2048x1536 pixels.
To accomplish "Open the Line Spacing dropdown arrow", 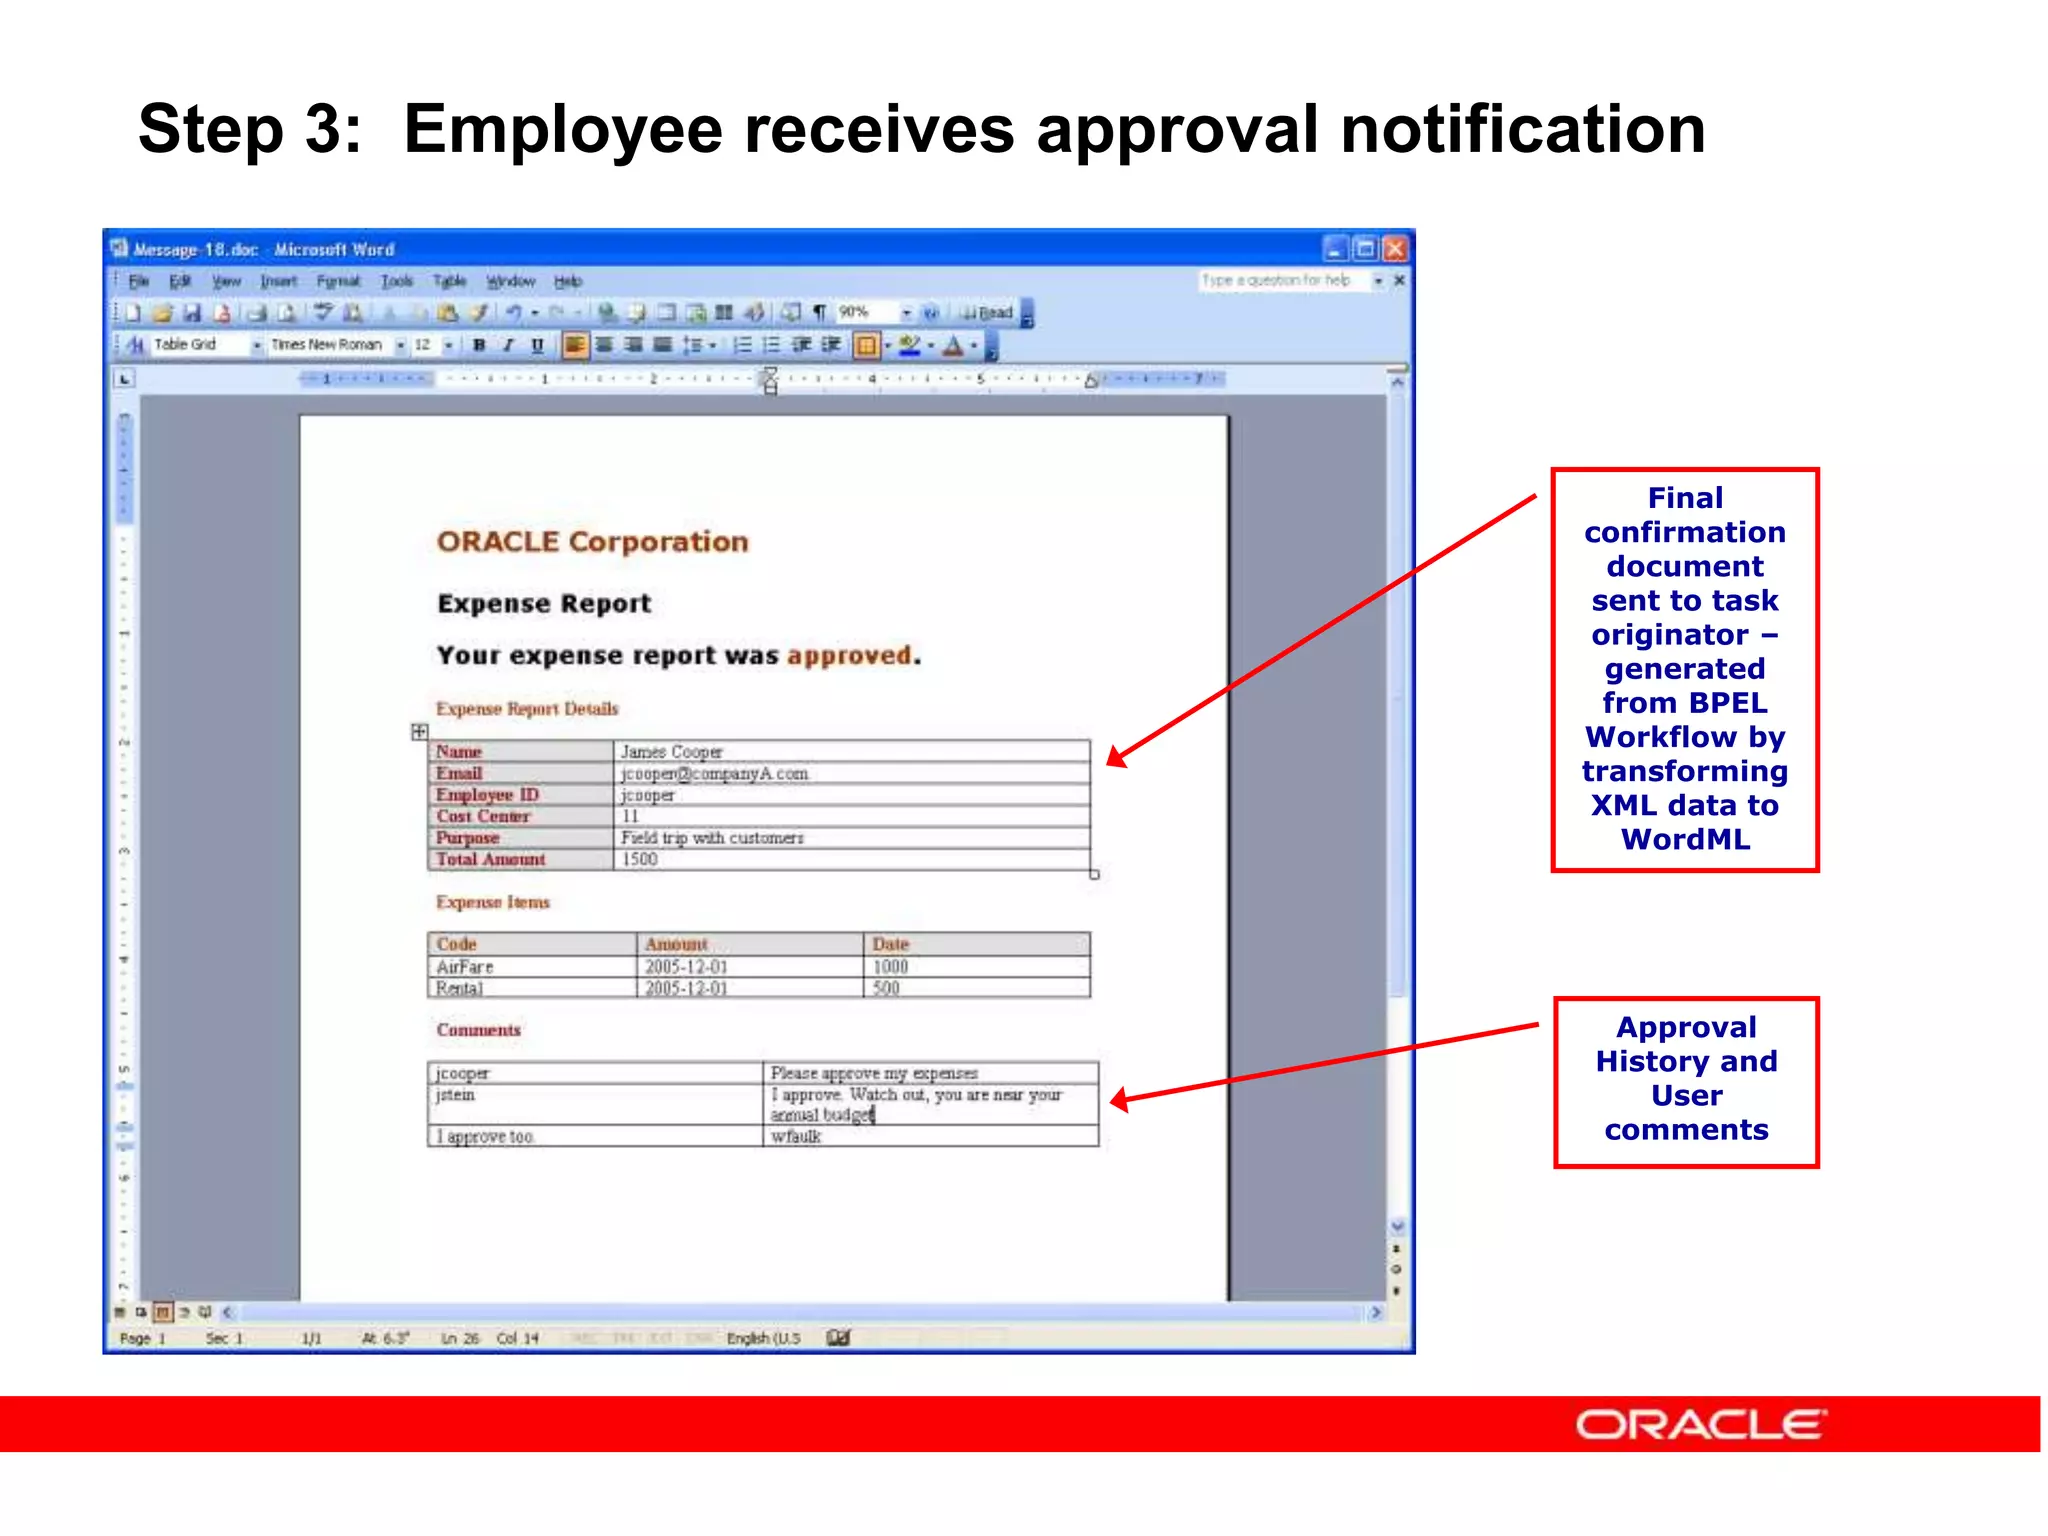I will 713,345.
